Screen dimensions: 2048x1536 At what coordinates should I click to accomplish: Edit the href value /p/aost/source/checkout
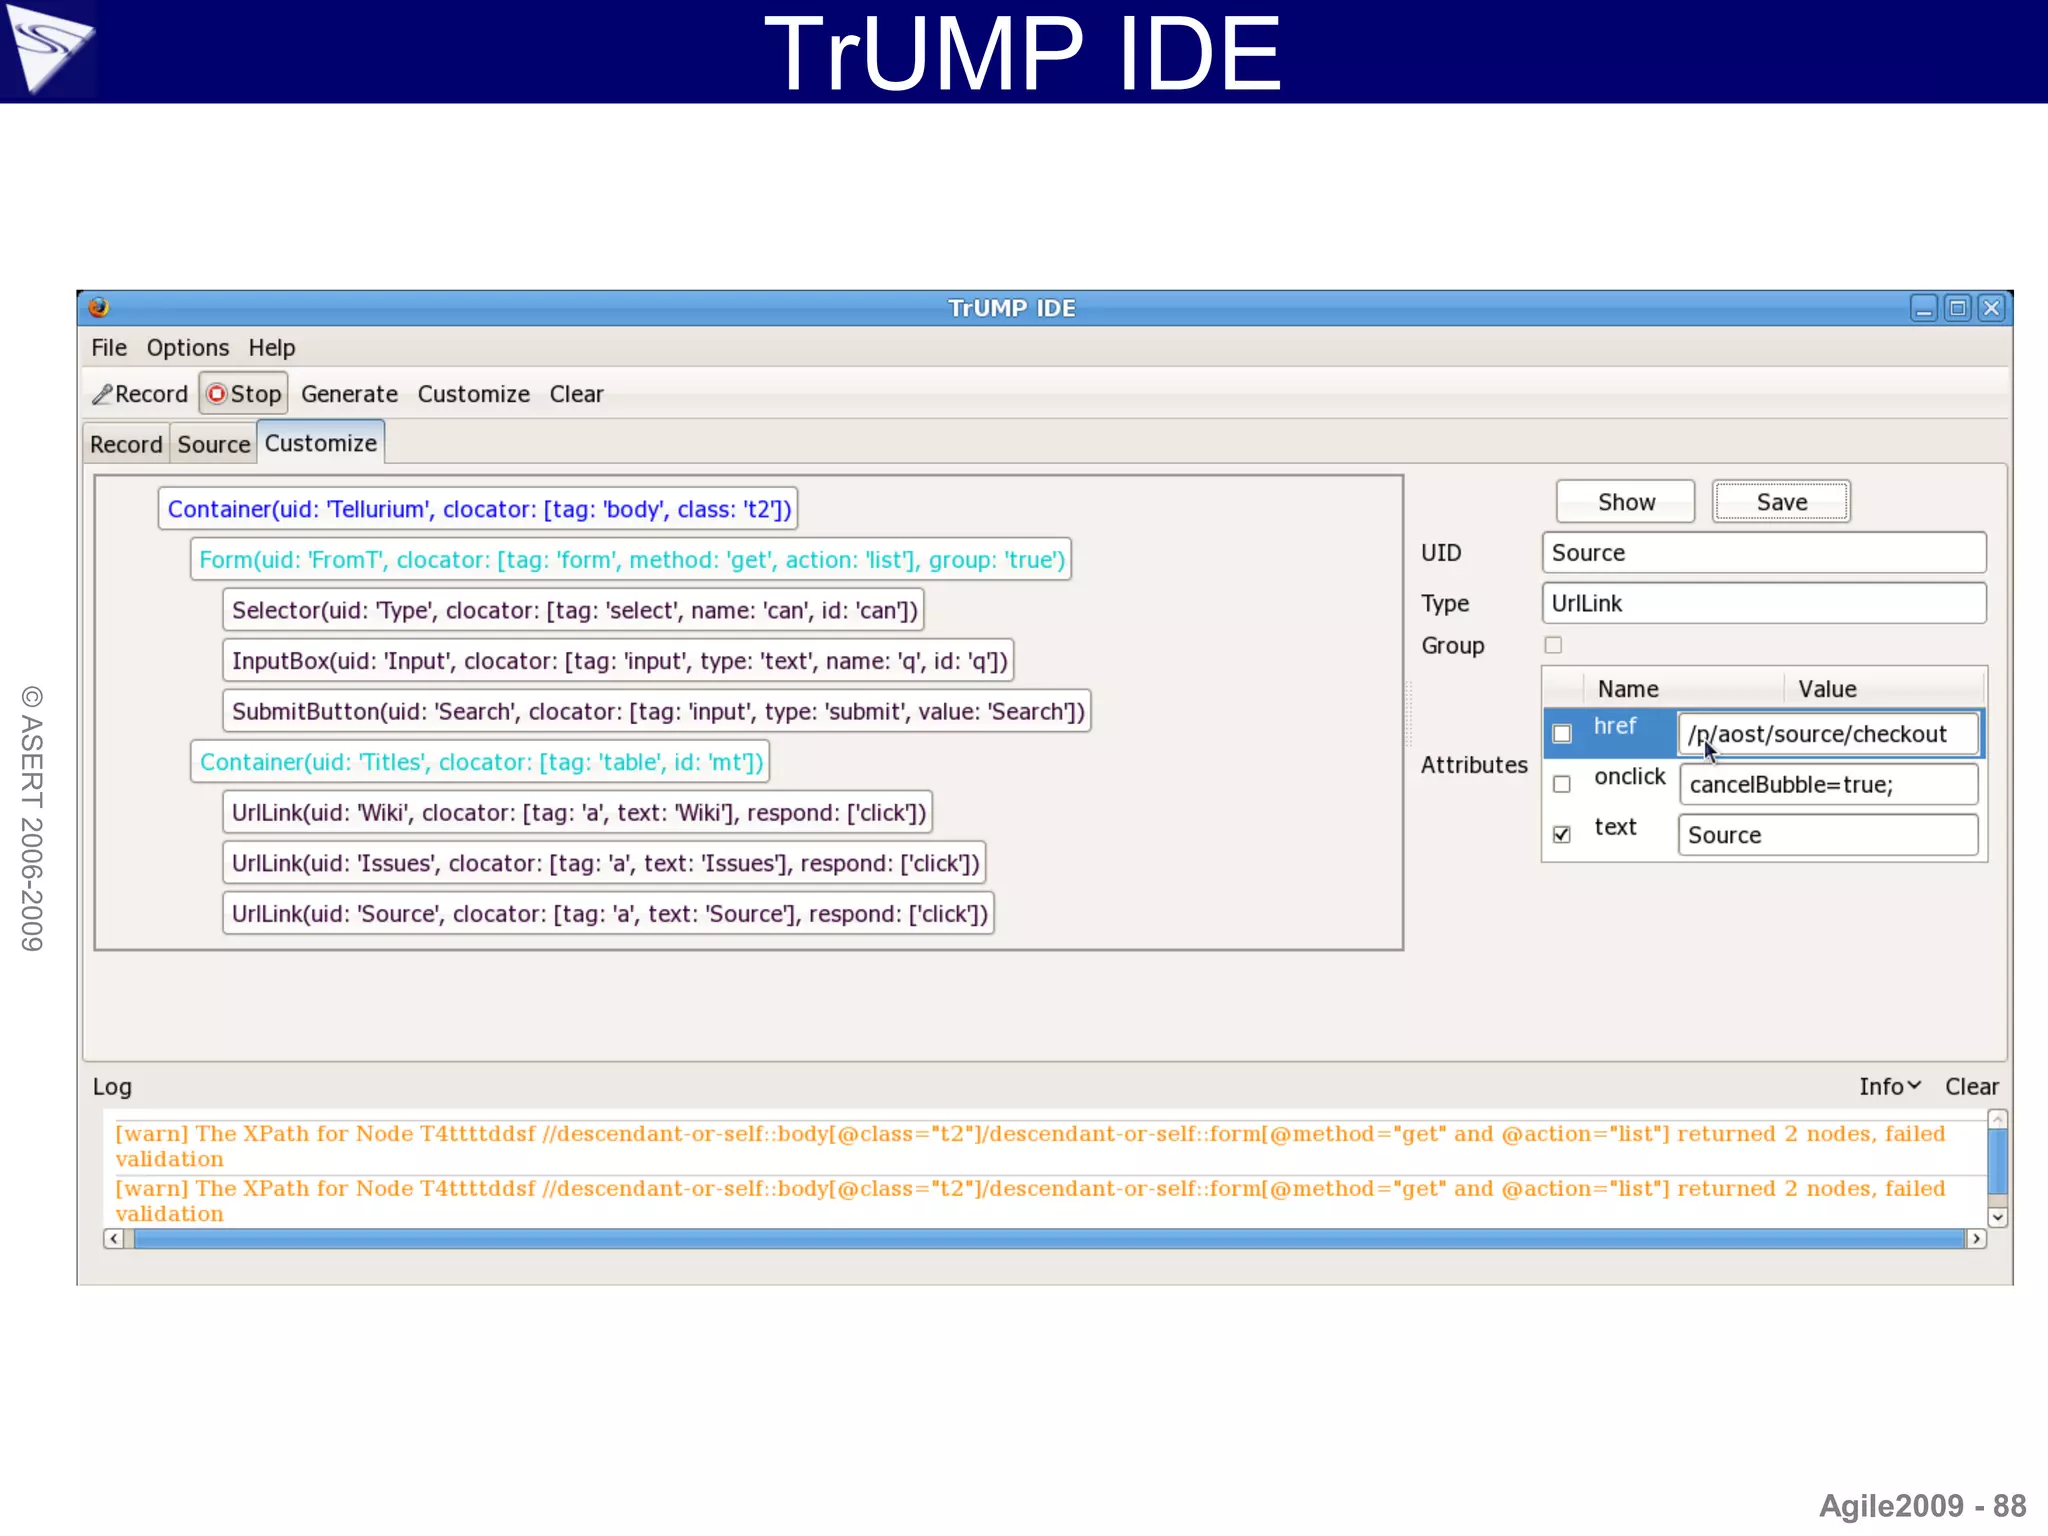[1828, 734]
